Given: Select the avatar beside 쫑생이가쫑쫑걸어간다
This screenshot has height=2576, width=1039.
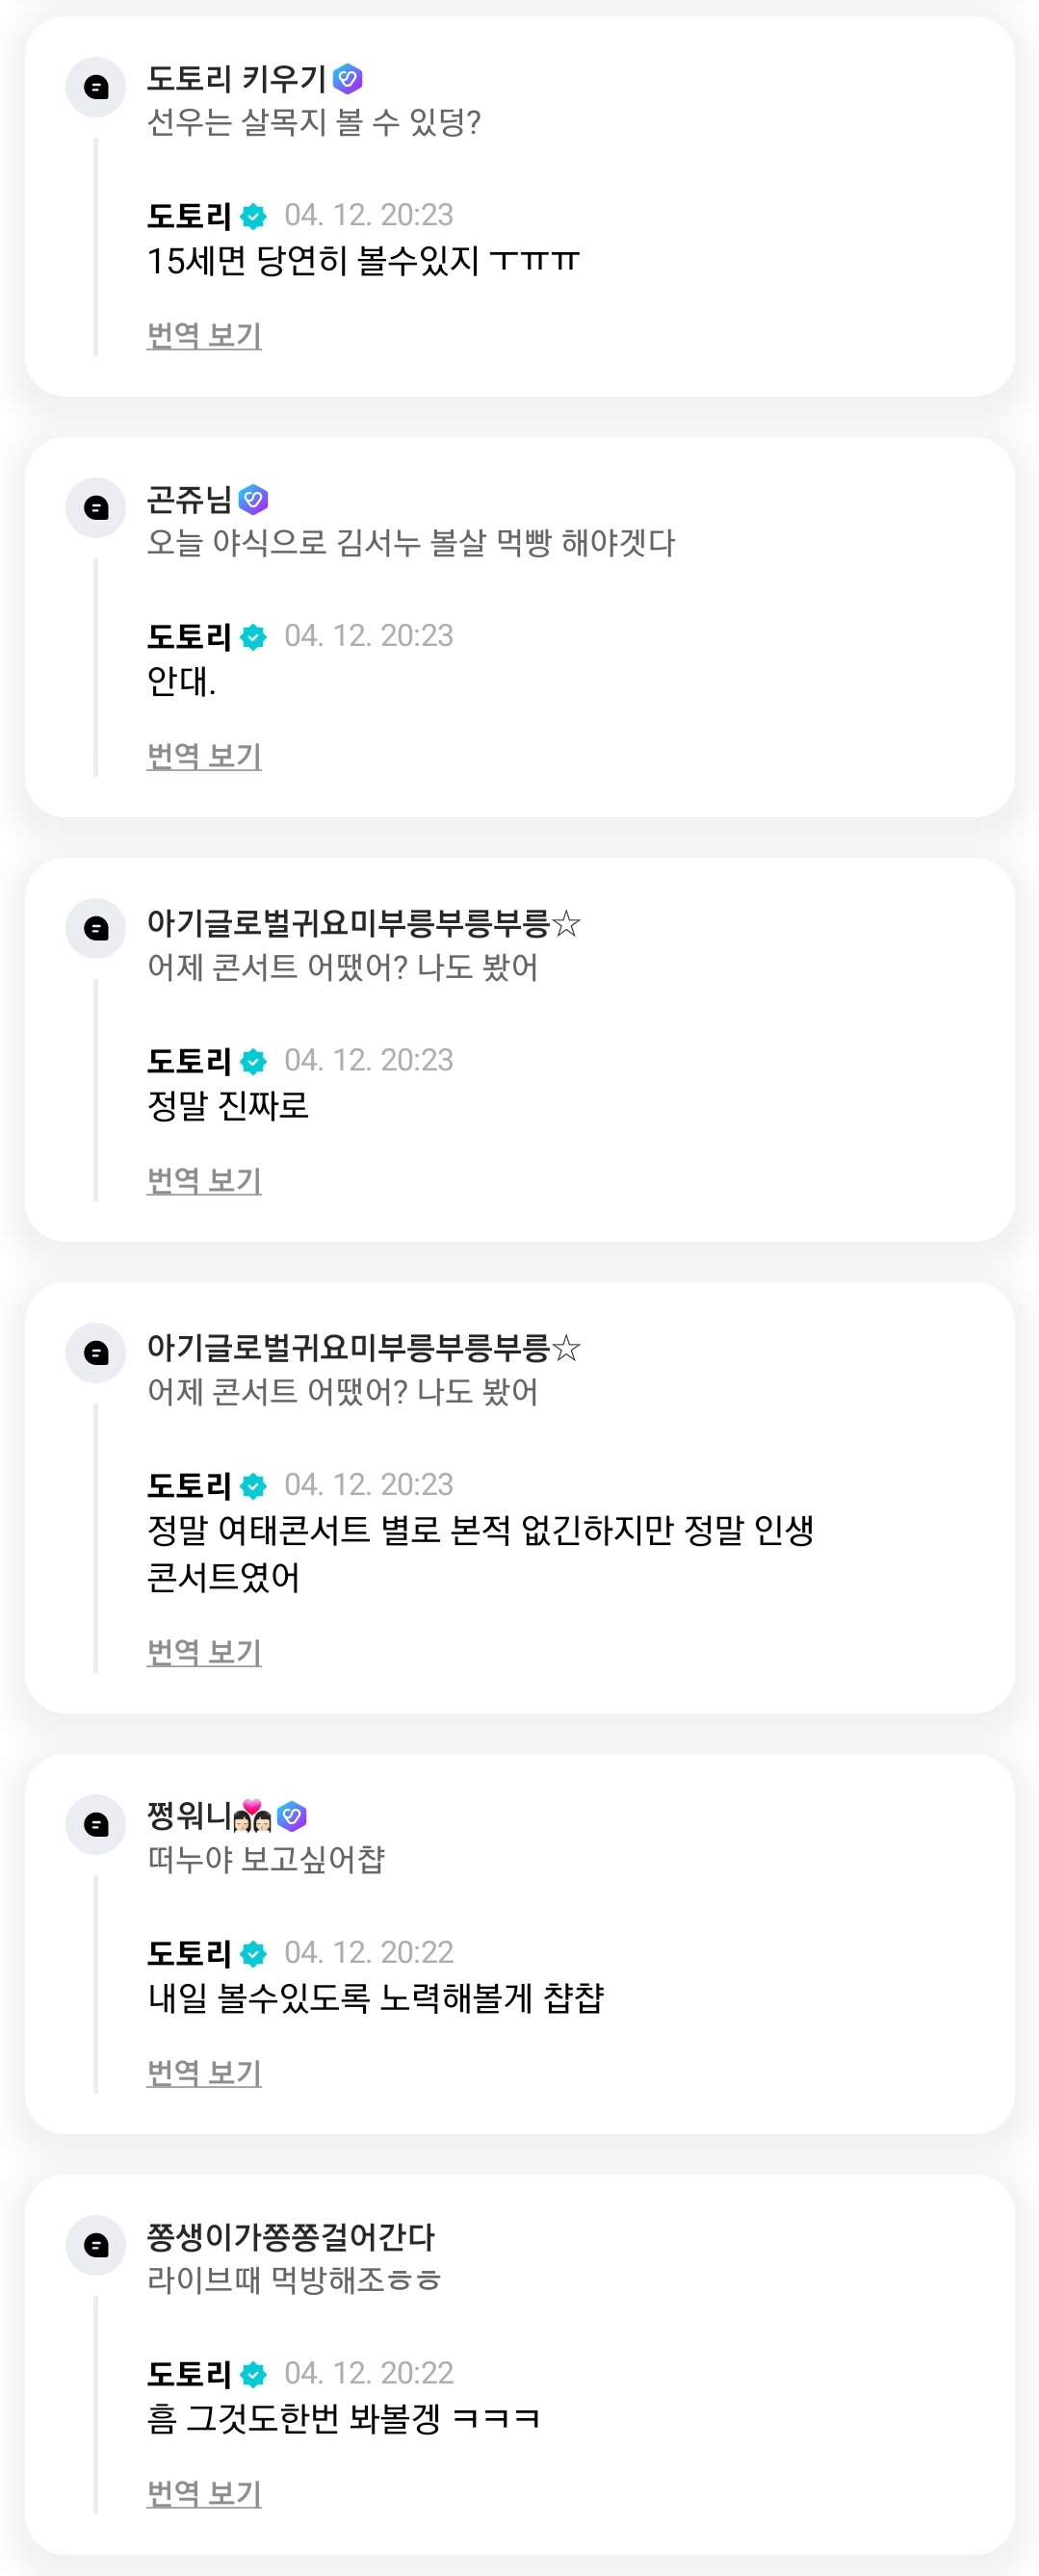Looking at the screenshot, I should [96, 2245].
